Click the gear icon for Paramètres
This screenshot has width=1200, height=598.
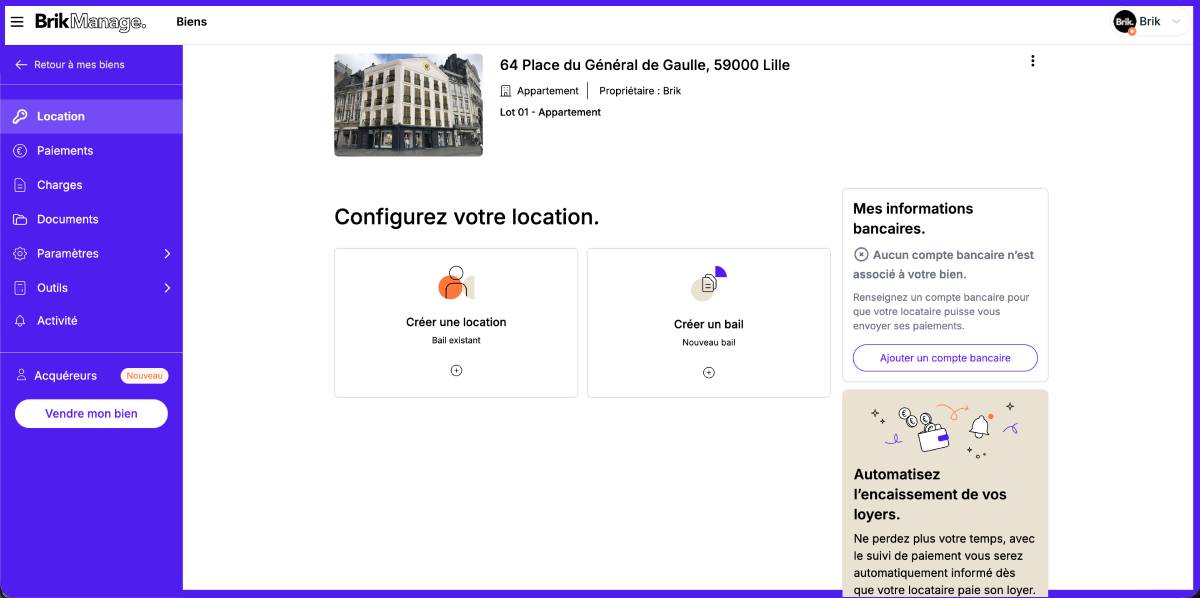click(20, 254)
